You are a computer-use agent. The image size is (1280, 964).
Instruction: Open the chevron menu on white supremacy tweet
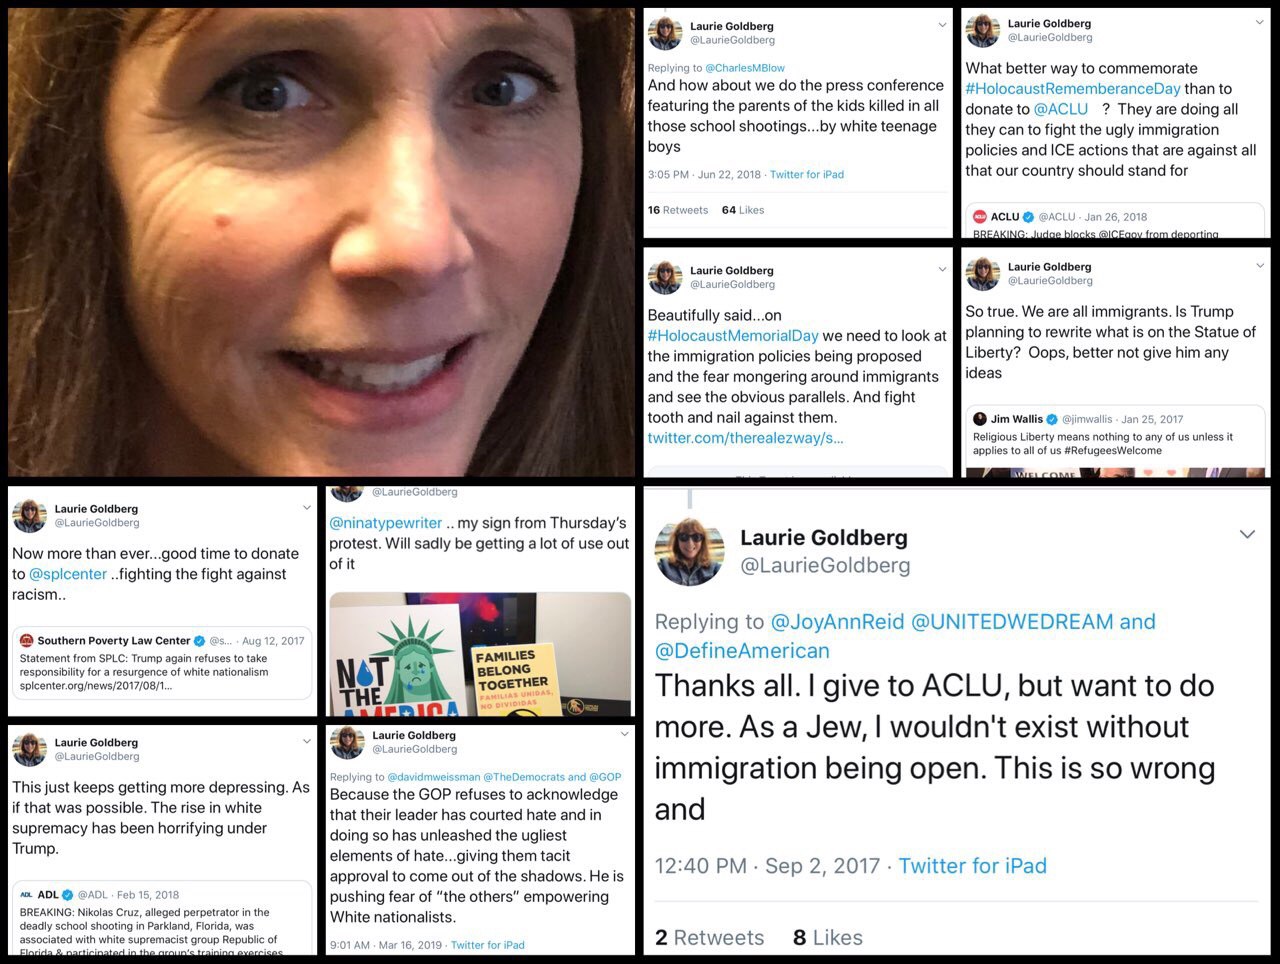pyautogui.click(x=306, y=741)
